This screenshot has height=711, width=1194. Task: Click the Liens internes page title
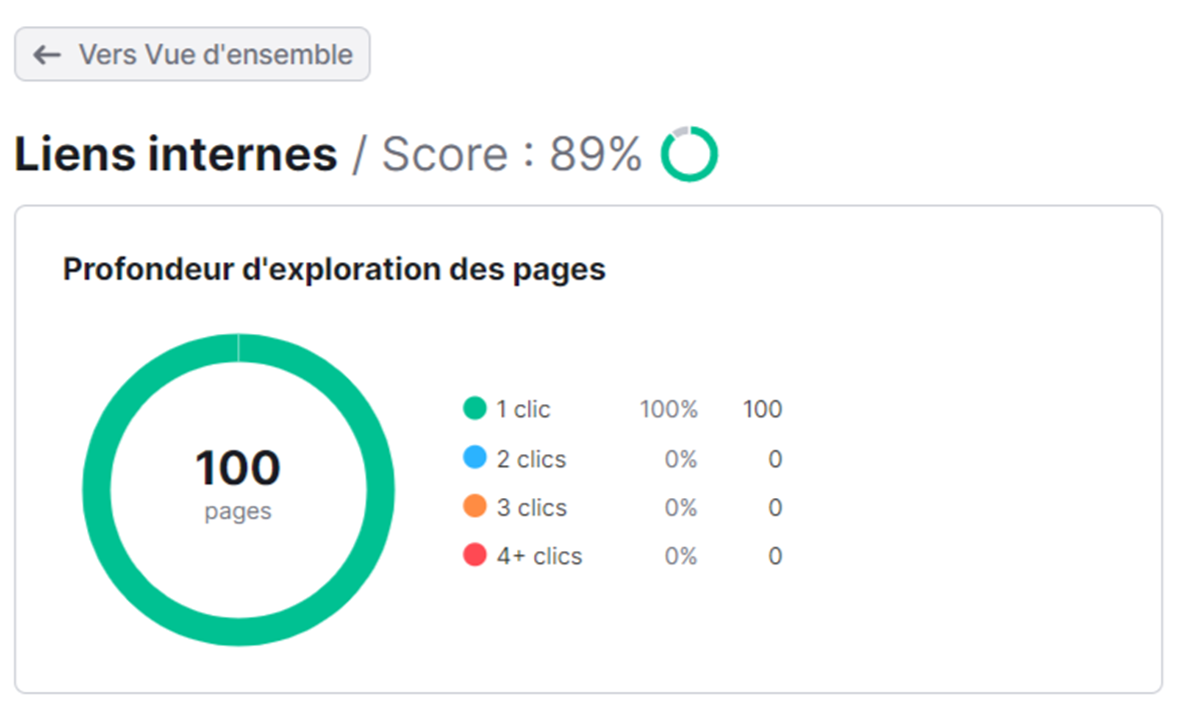[176, 155]
